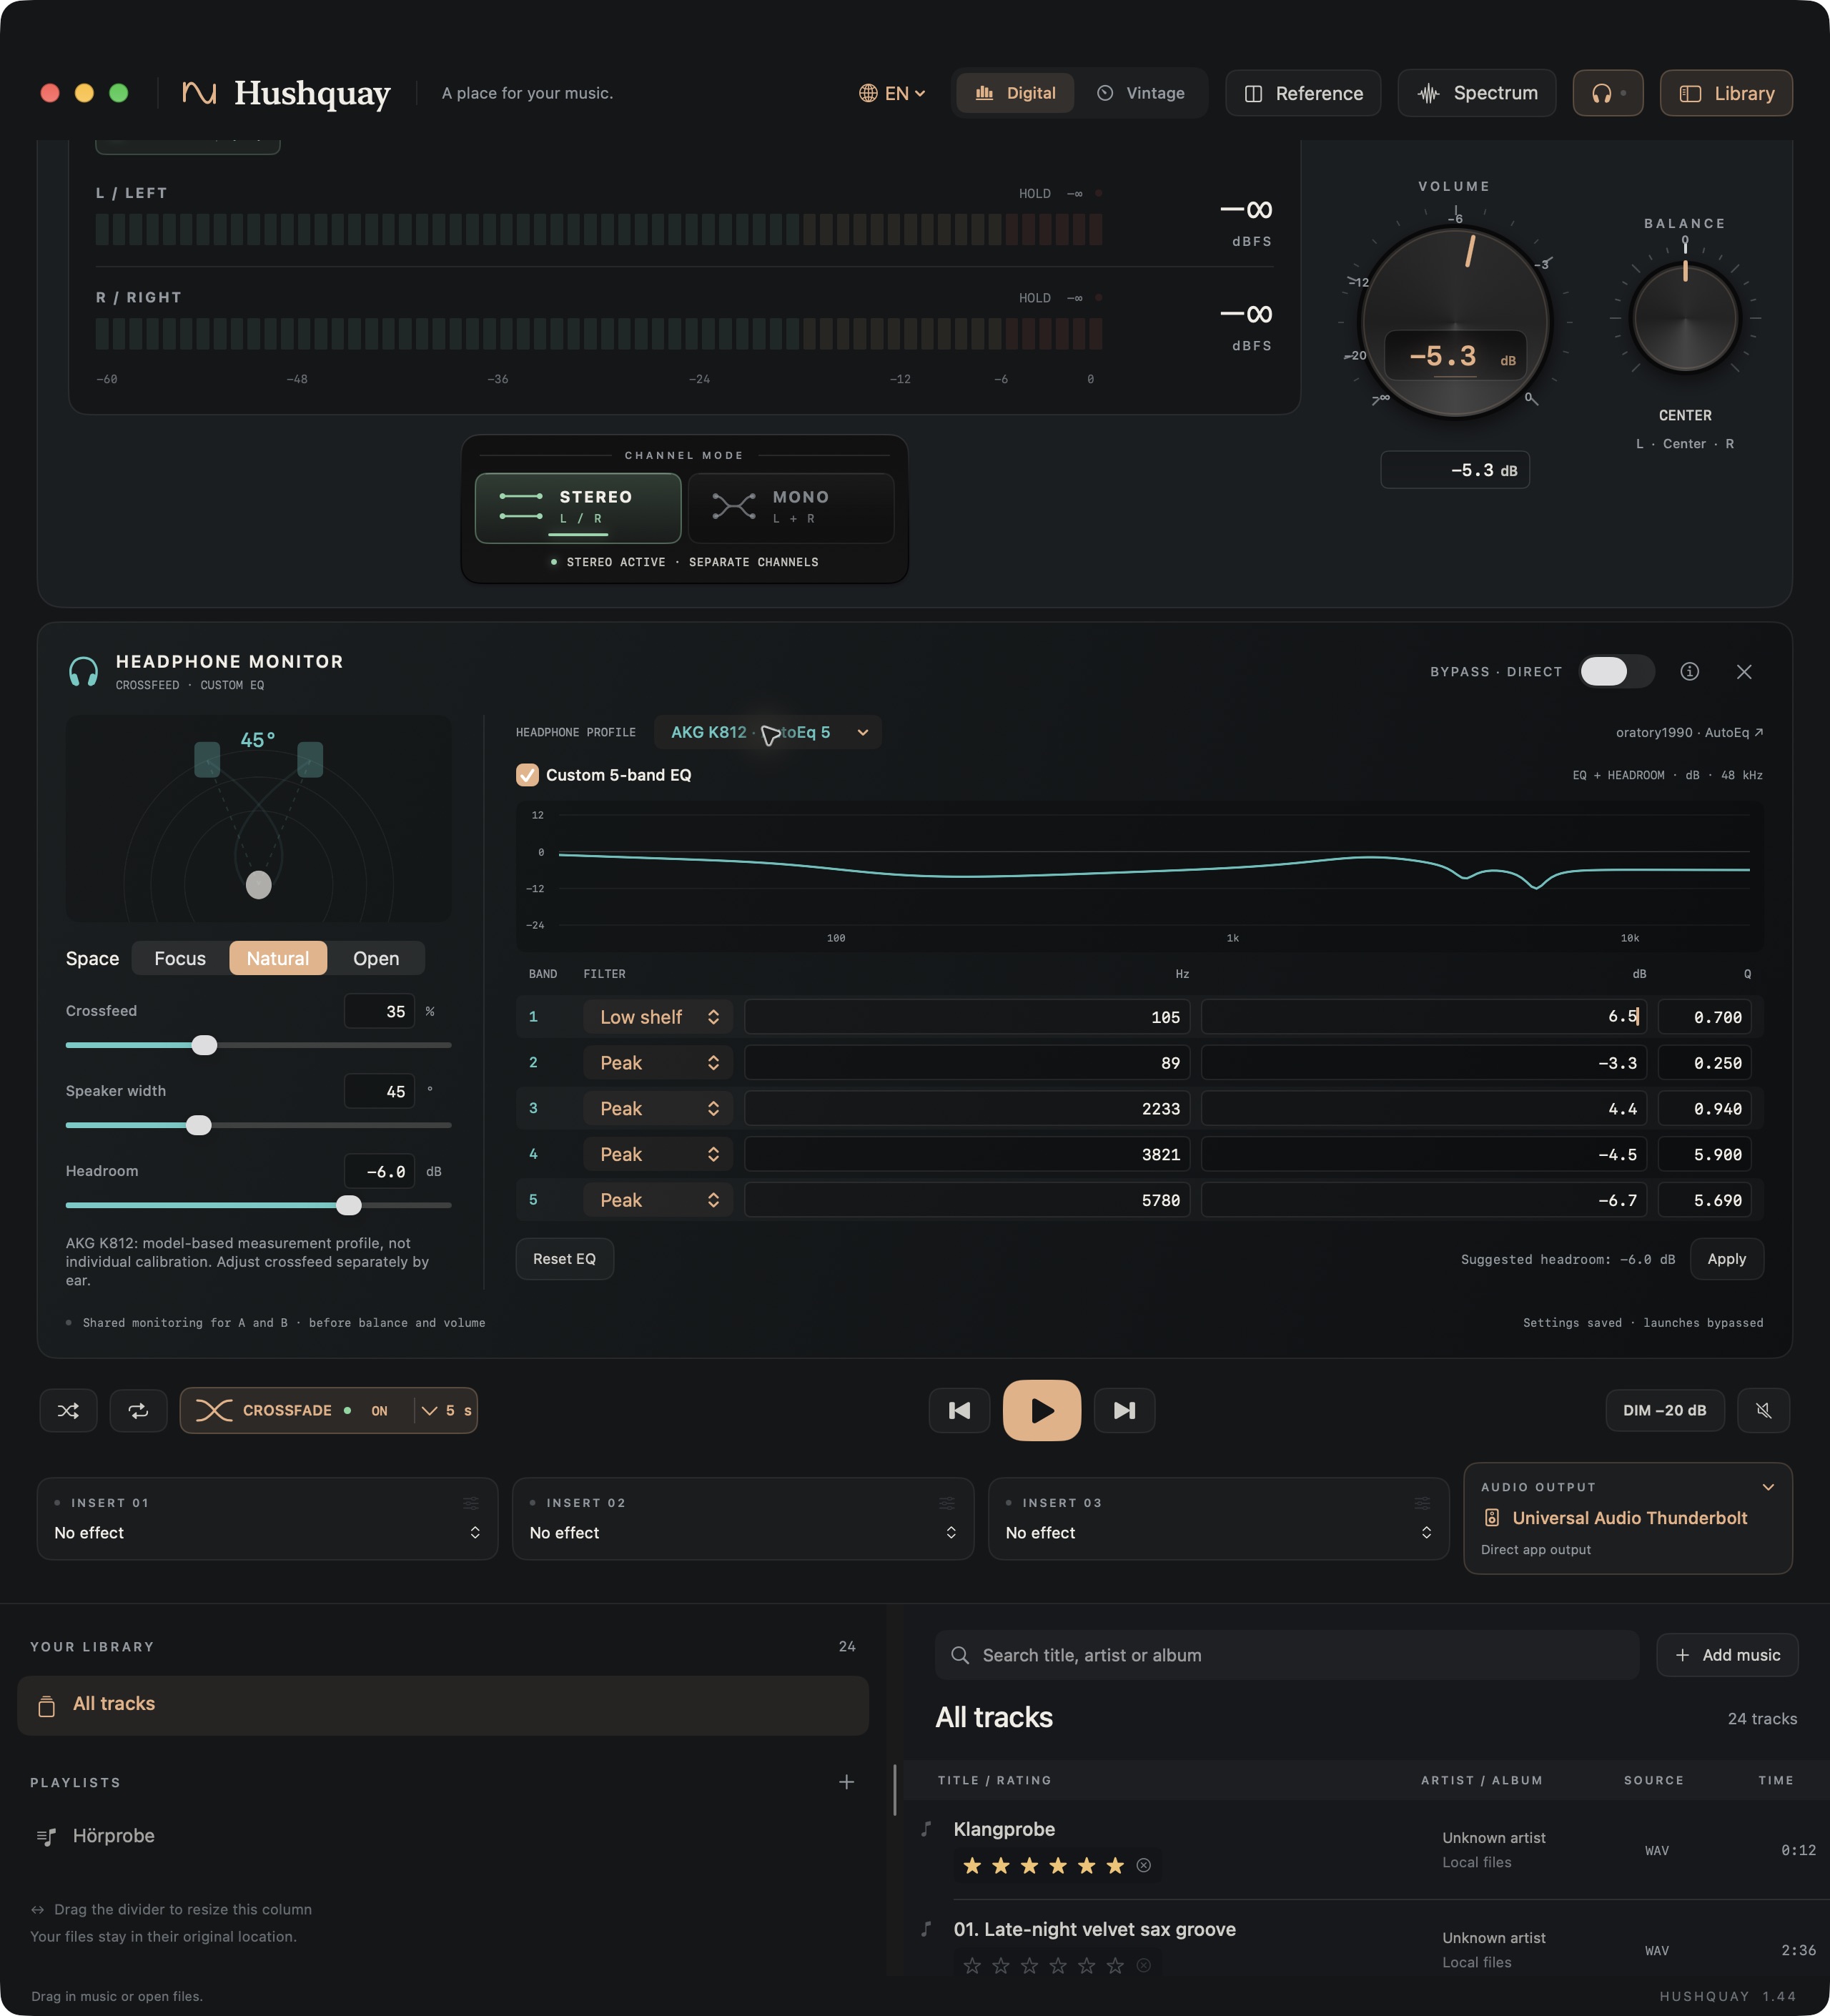Open the Reference panel

click(x=1303, y=93)
